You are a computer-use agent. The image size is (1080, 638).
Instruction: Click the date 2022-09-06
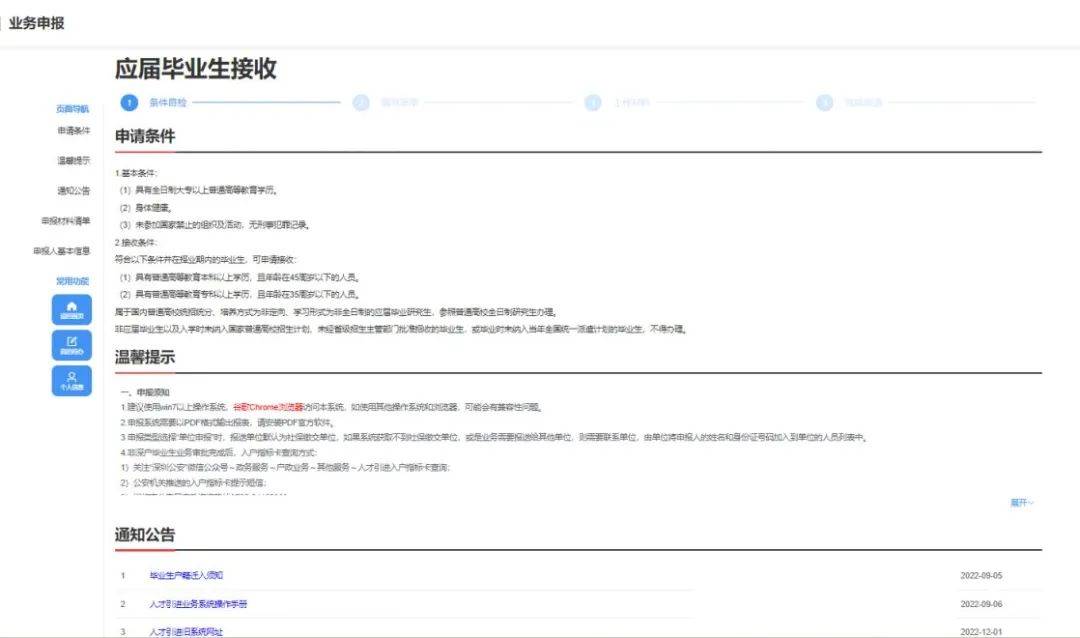coord(981,604)
